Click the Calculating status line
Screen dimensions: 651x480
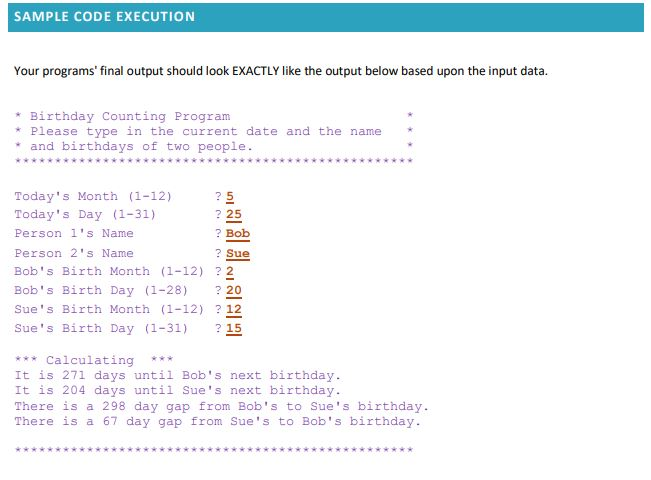pos(94,360)
